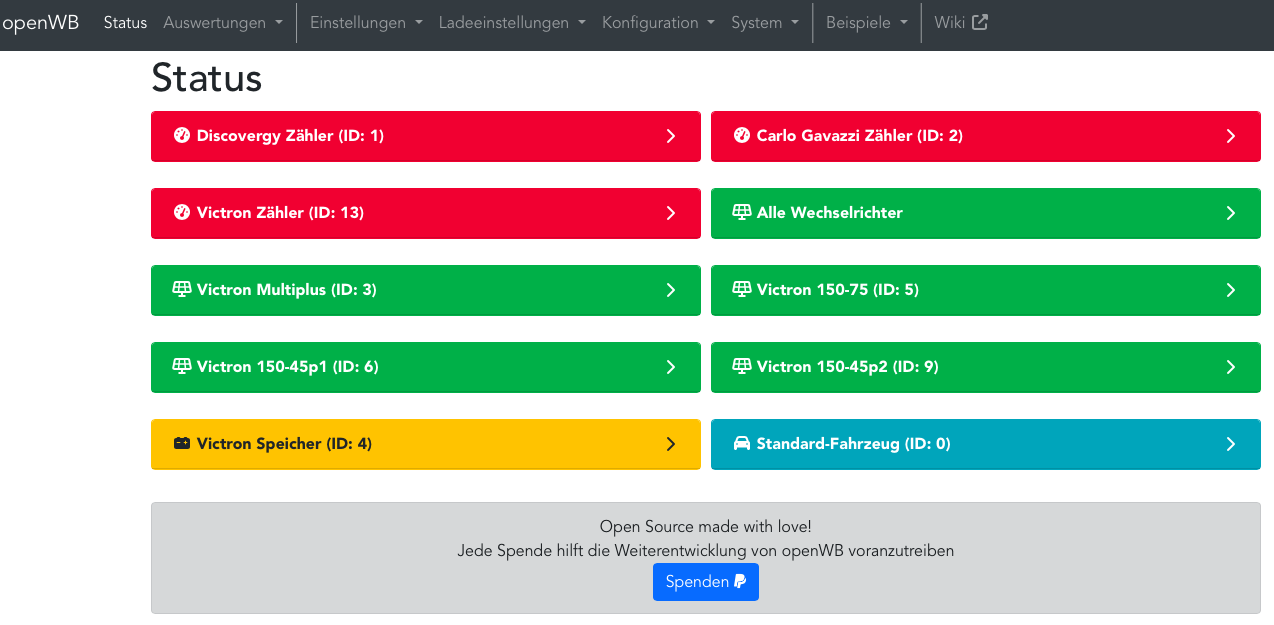Click the battery icon on Victron Speicher
1274x625 pixels.
(x=181, y=444)
